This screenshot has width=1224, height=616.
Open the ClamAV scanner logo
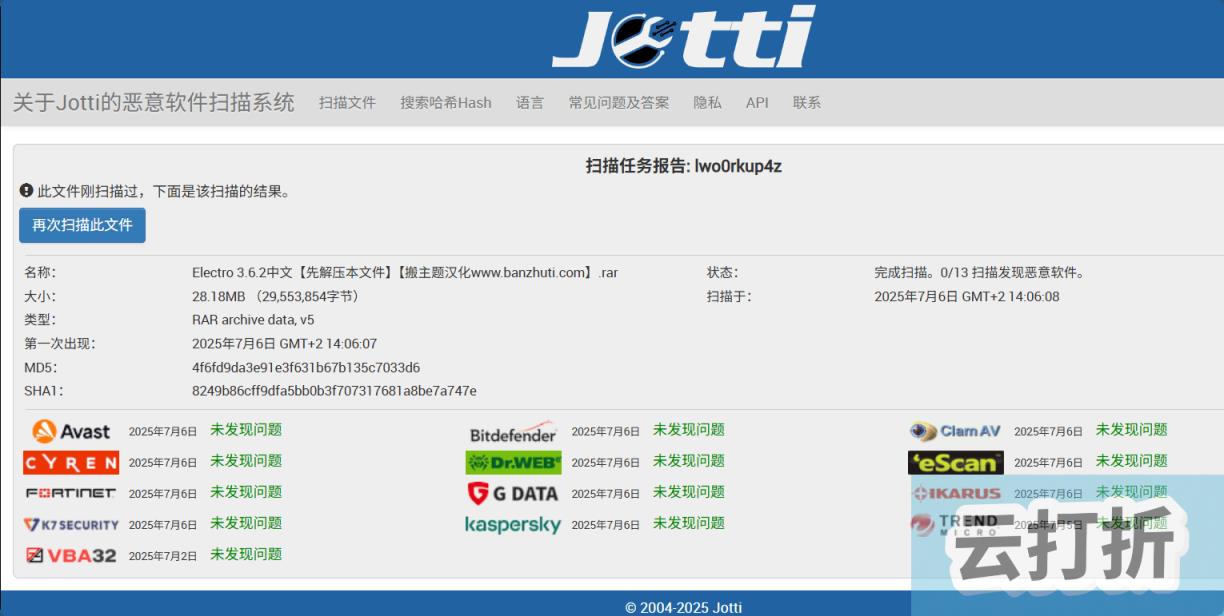pos(955,431)
